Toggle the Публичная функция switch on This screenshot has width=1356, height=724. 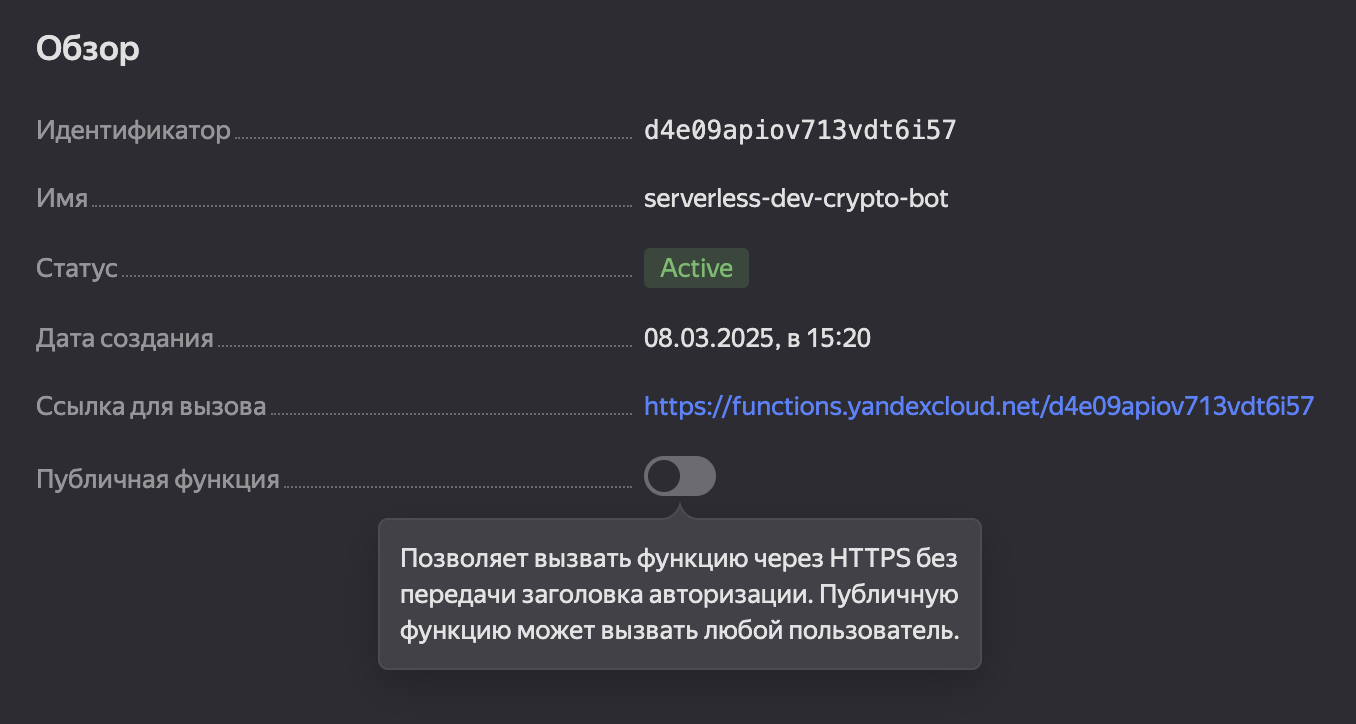click(679, 476)
